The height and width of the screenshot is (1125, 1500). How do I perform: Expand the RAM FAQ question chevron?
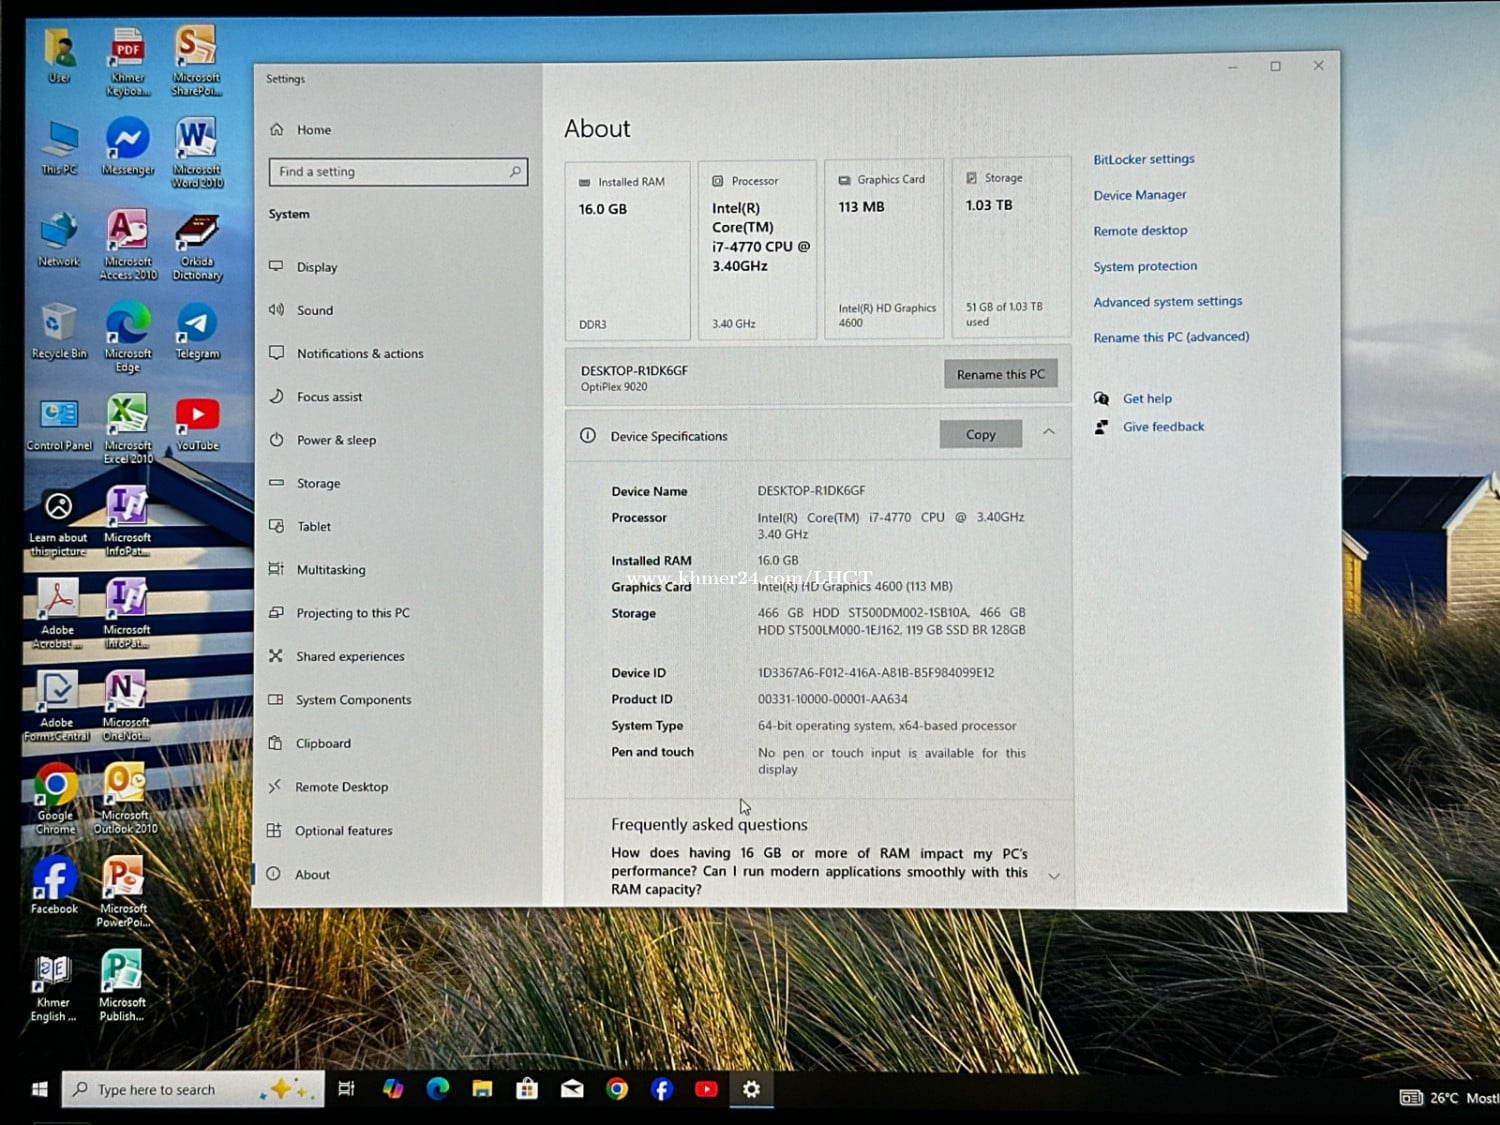point(1054,876)
